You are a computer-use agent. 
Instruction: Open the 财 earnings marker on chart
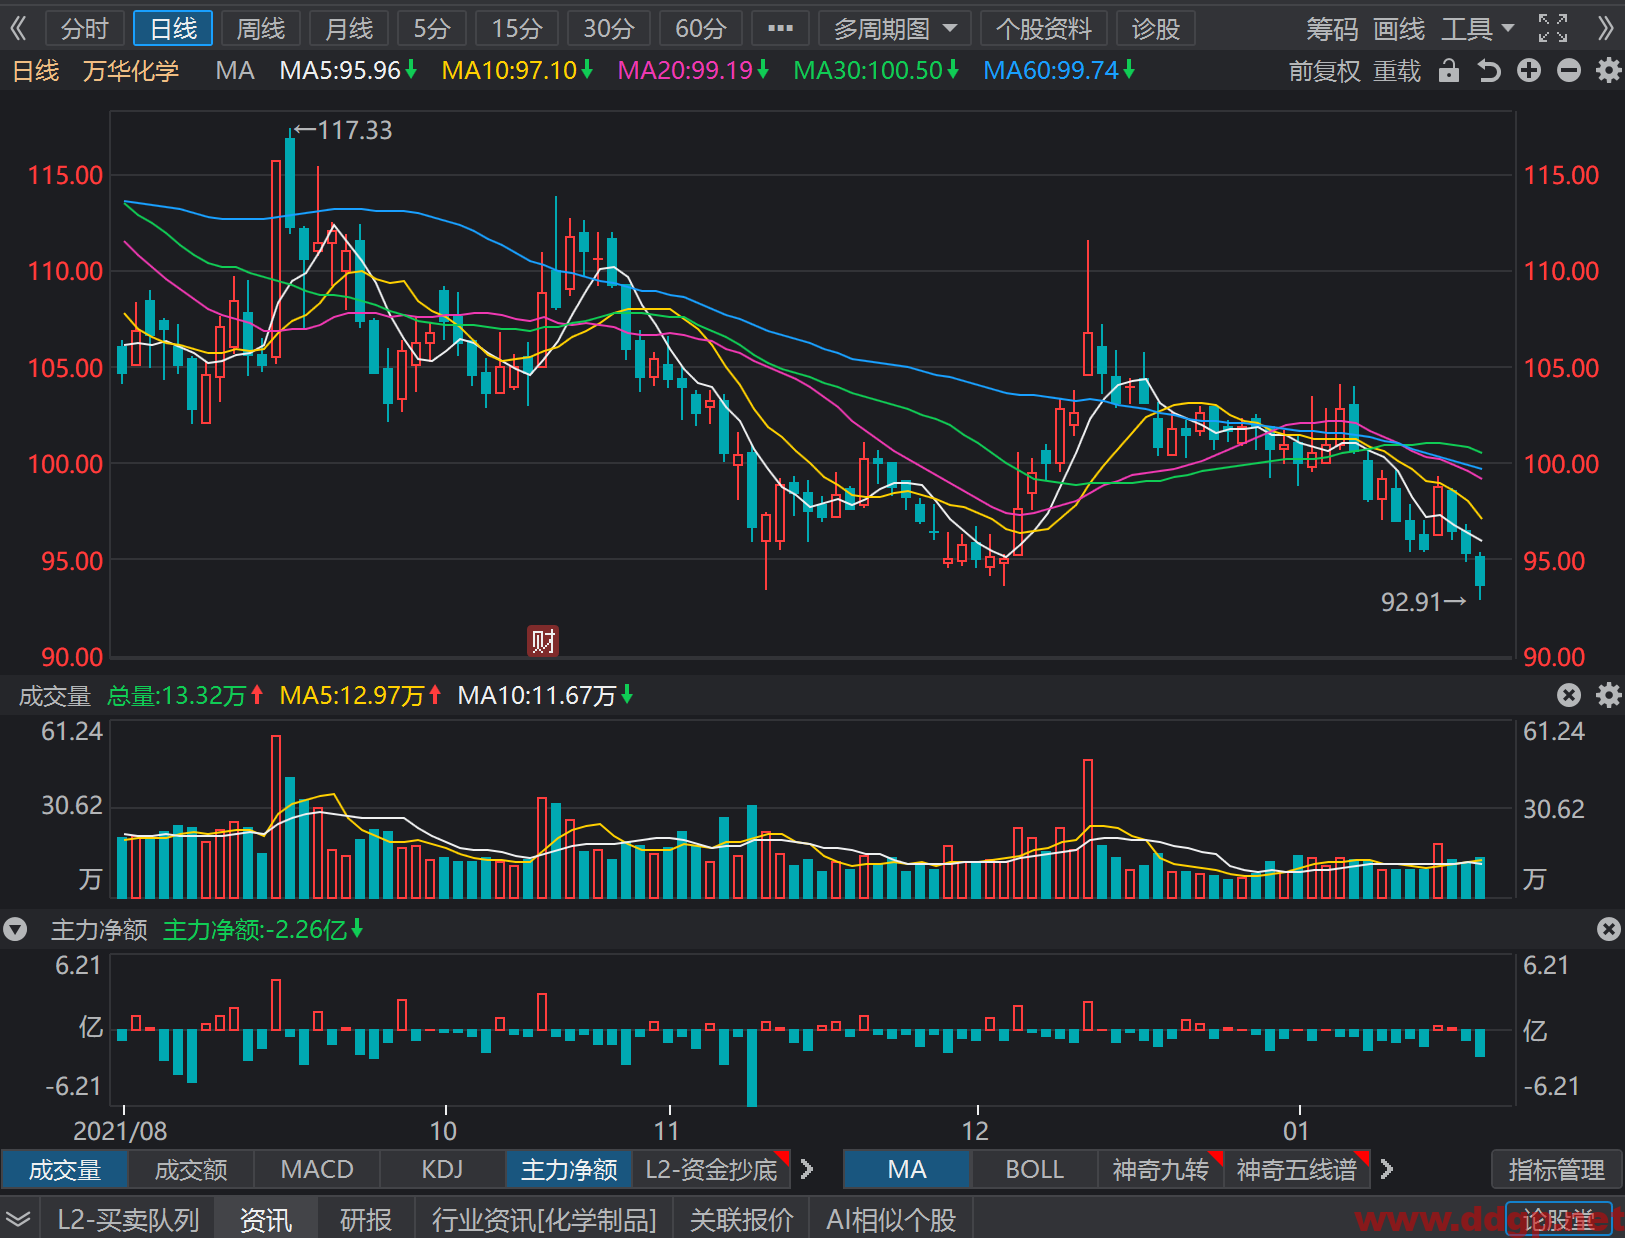point(543,641)
